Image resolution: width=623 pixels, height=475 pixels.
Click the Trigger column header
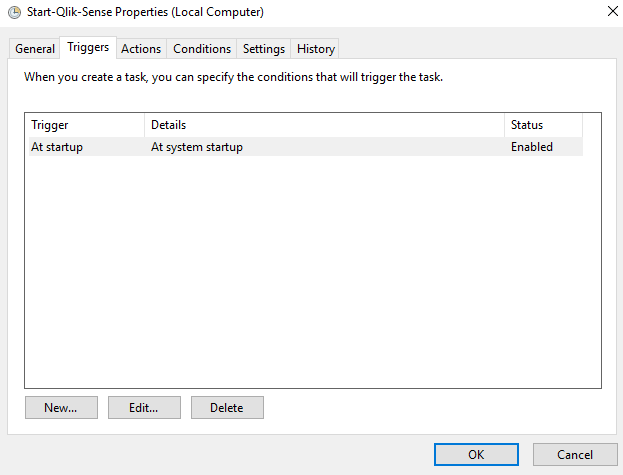(86, 125)
